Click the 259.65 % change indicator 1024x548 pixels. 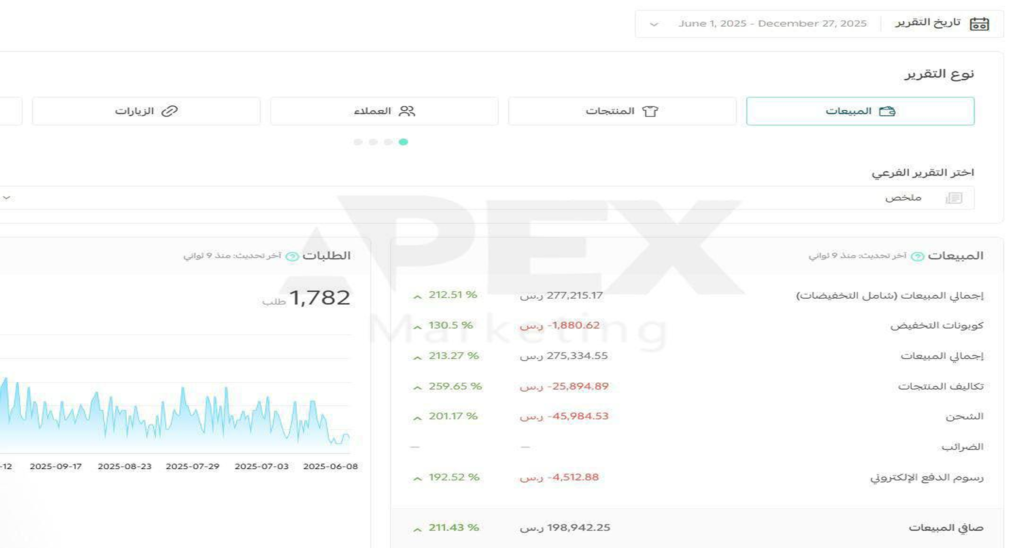pyautogui.click(x=447, y=387)
